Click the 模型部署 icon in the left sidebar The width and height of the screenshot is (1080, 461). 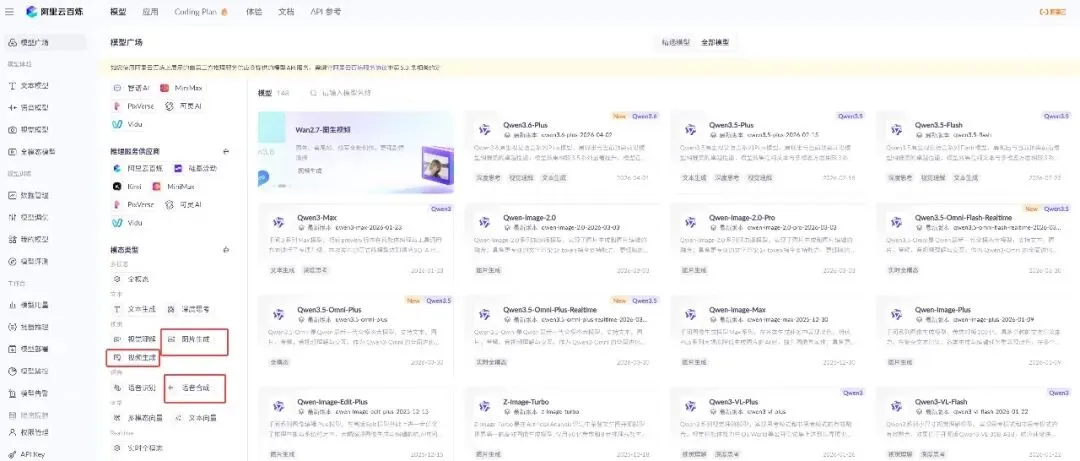click(12, 349)
